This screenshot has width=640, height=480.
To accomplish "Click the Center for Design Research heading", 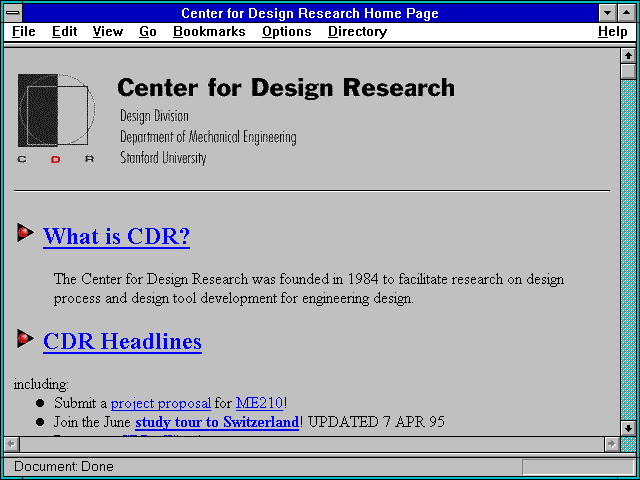I will pos(286,88).
